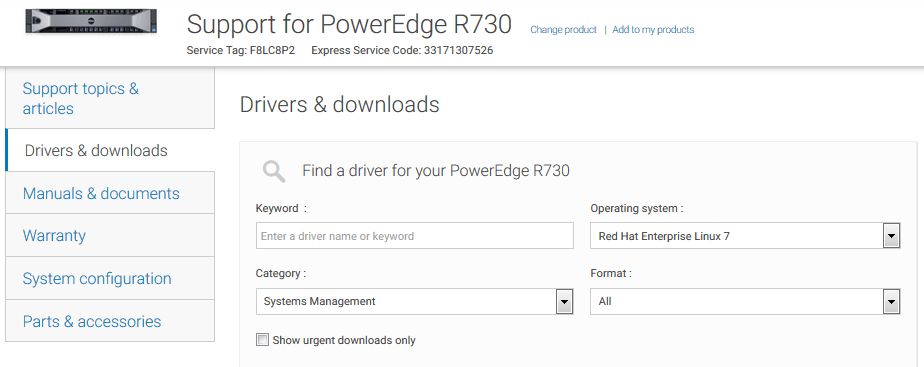Expand the Category dropdown arrow
The height and width of the screenshot is (367, 924).
[x=565, y=302]
